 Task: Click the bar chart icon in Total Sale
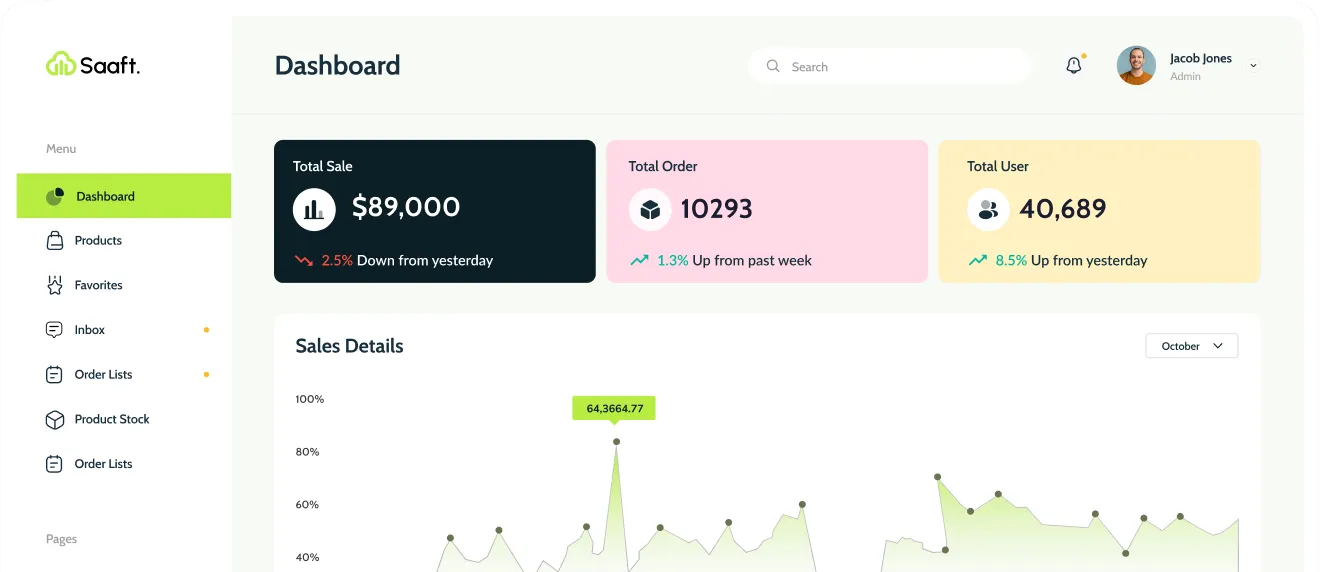[314, 209]
